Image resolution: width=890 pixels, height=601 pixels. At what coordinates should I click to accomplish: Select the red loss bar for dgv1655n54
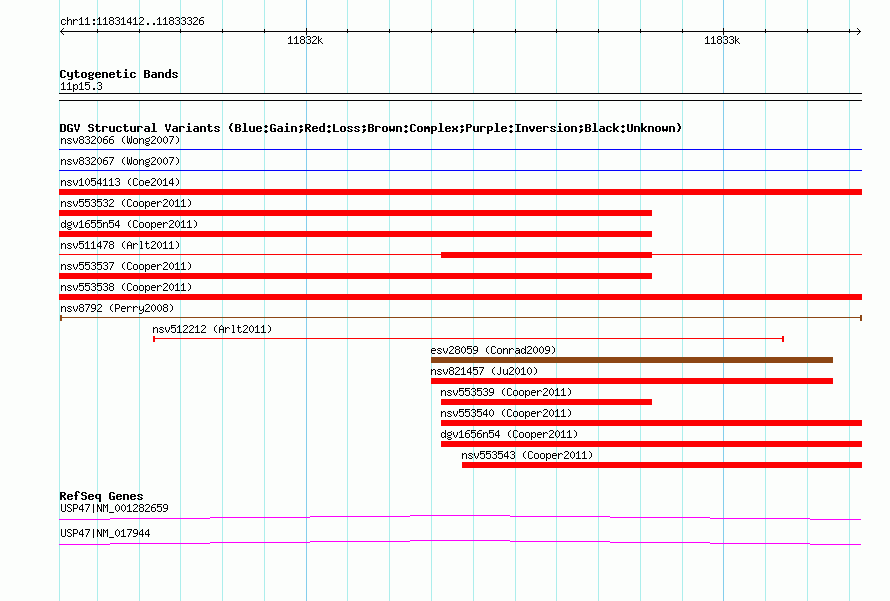355,234
